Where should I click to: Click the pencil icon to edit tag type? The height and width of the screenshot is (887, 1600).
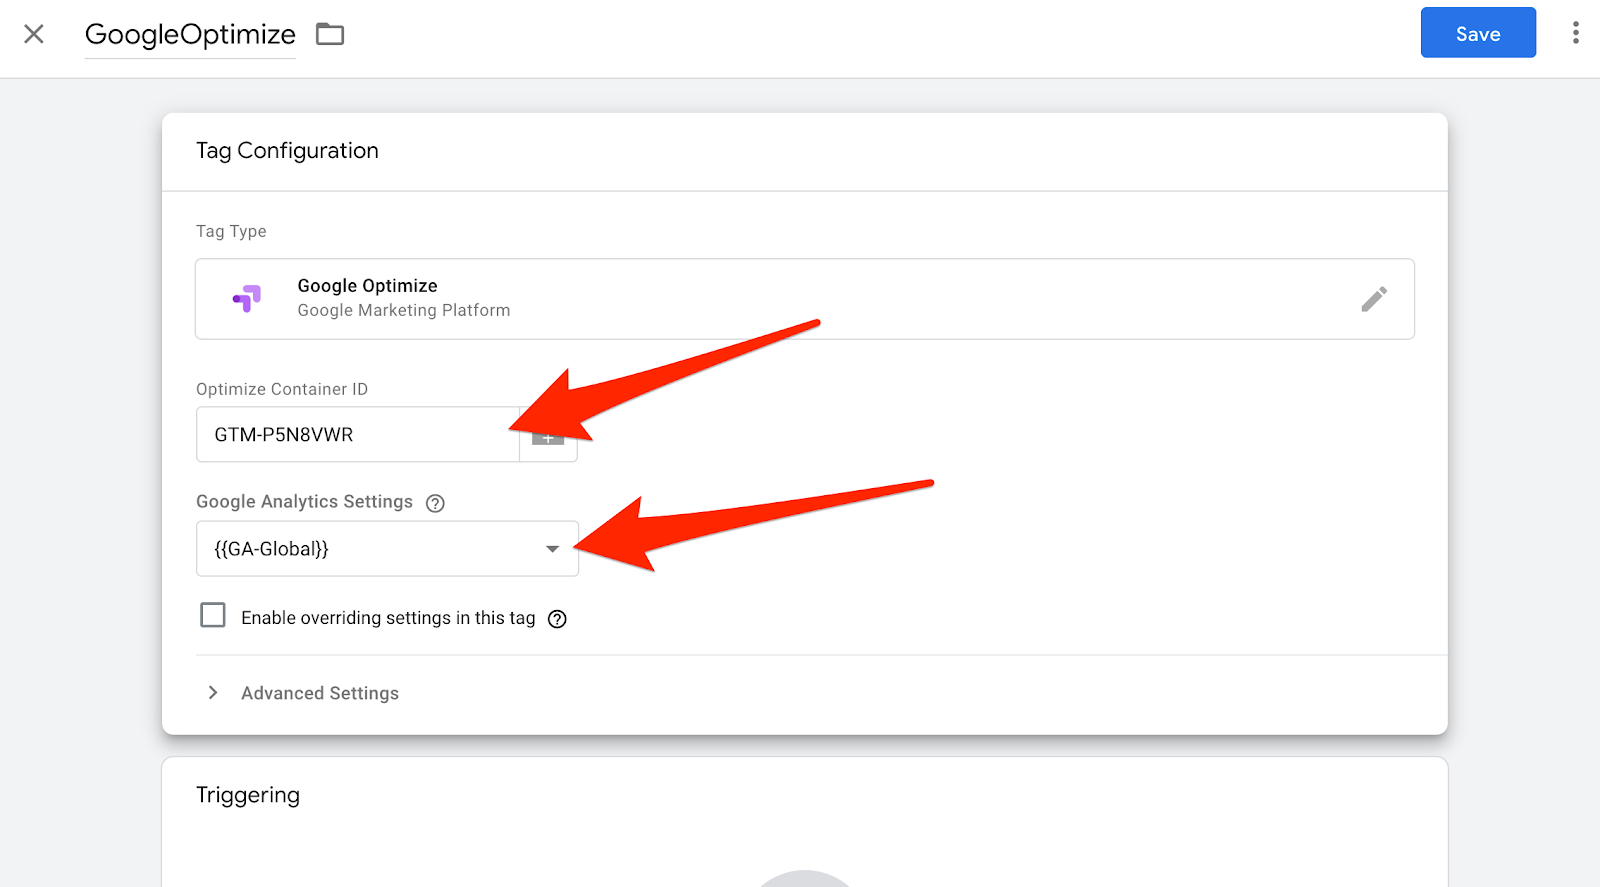coord(1374,299)
